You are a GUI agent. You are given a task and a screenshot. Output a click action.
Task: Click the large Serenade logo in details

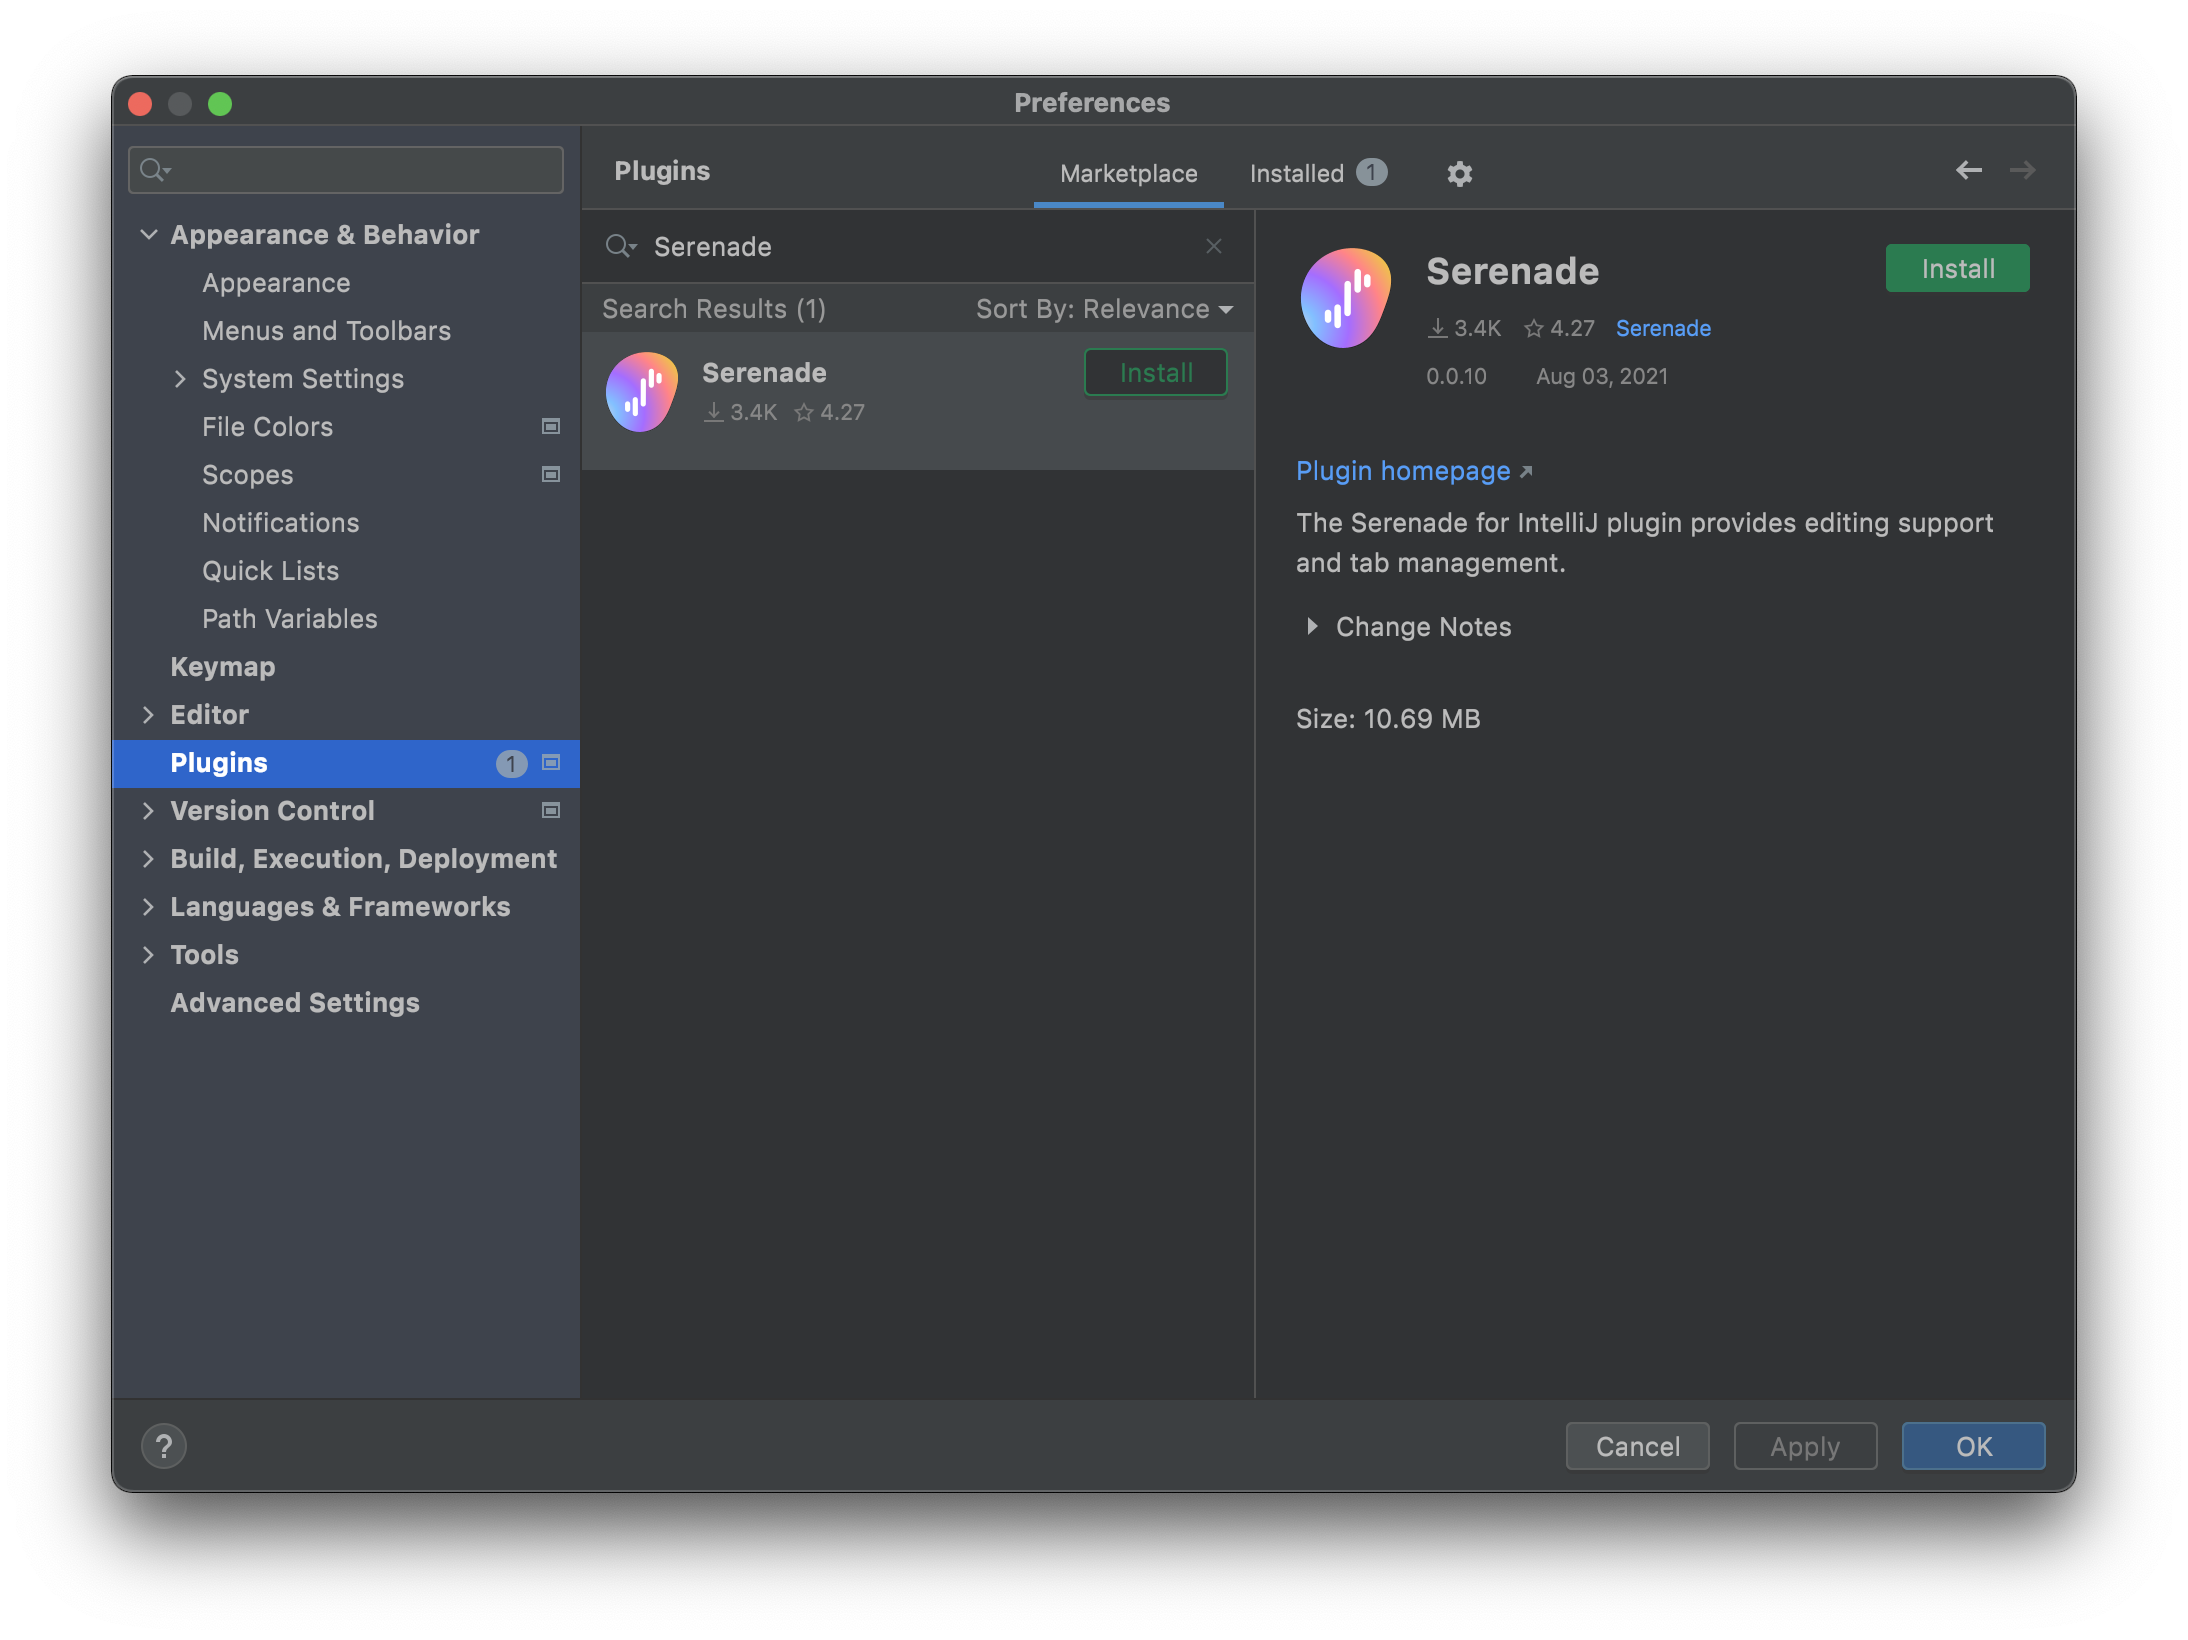pyautogui.click(x=1345, y=298)
